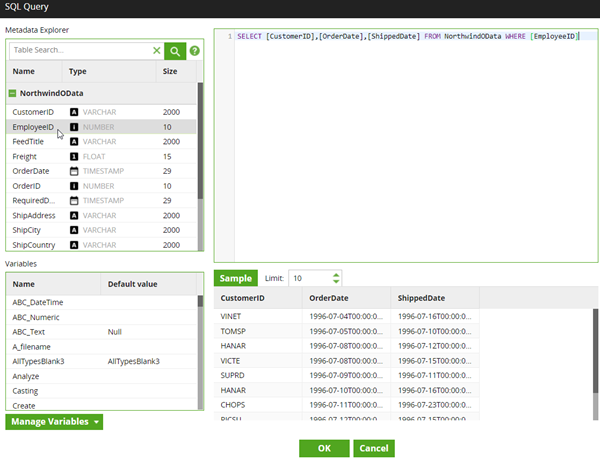Select the CustomerID column row

click(101, 112)
